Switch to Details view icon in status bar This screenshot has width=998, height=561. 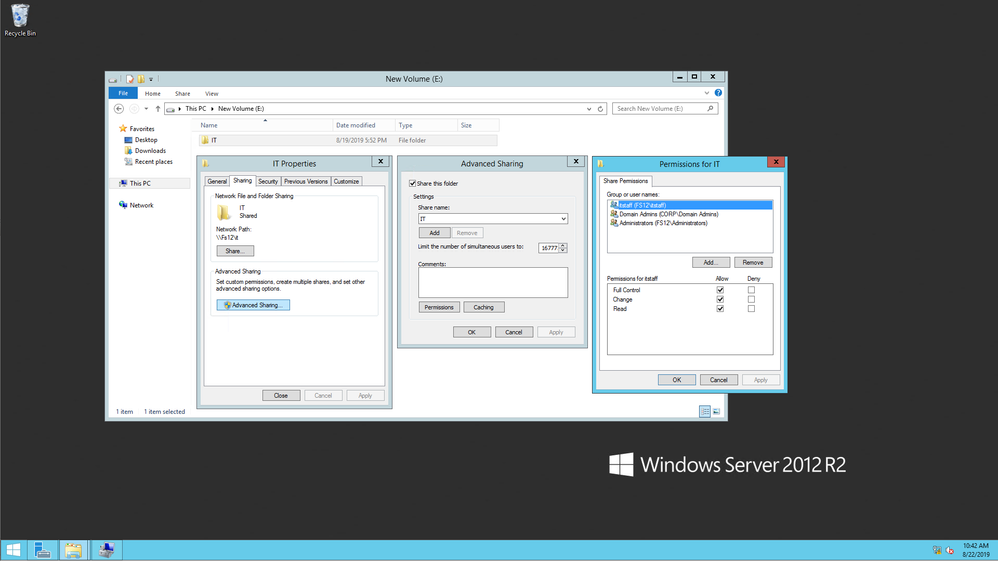[705, 412]
